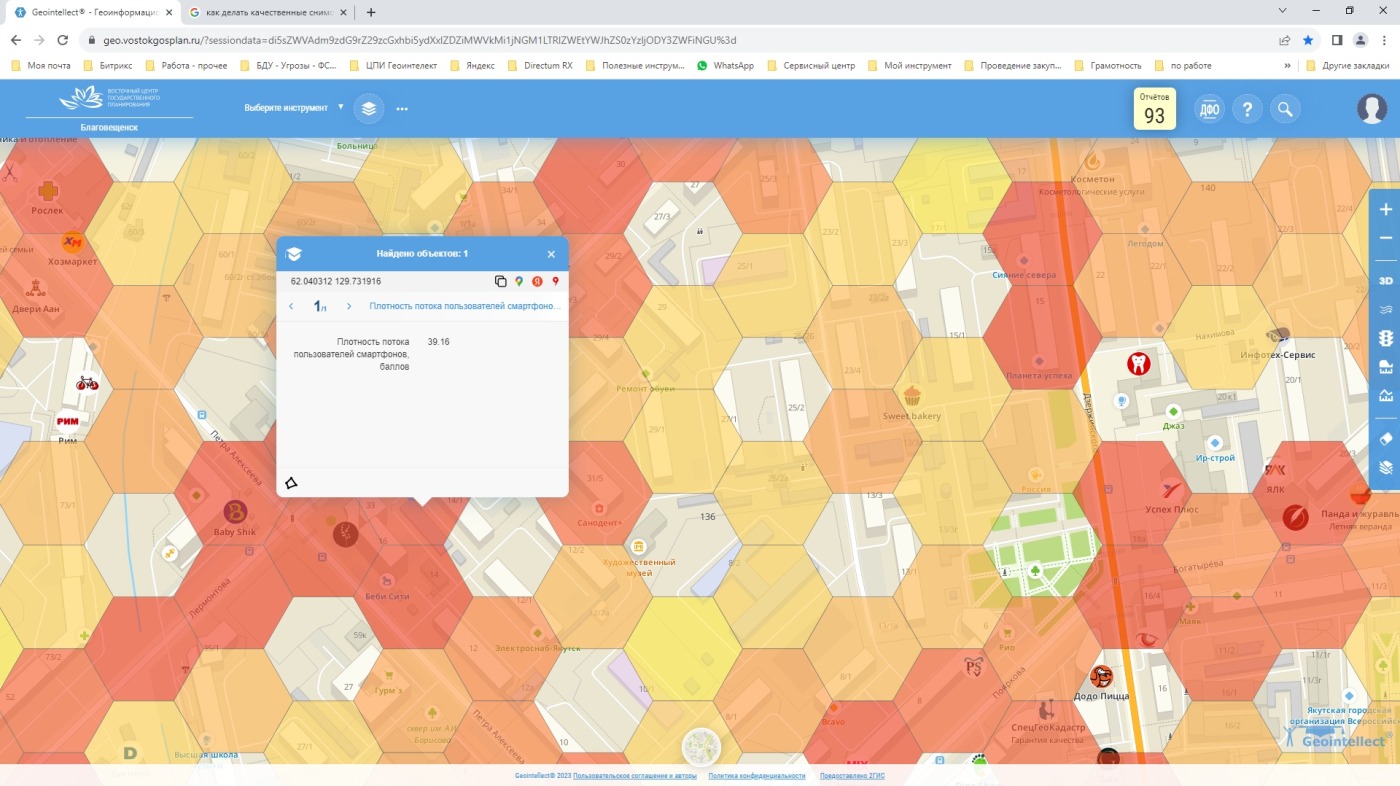Zoom in the map with plus
Image resolution: width=1400 pixels, height=786 pixels.
point(1385,210)
